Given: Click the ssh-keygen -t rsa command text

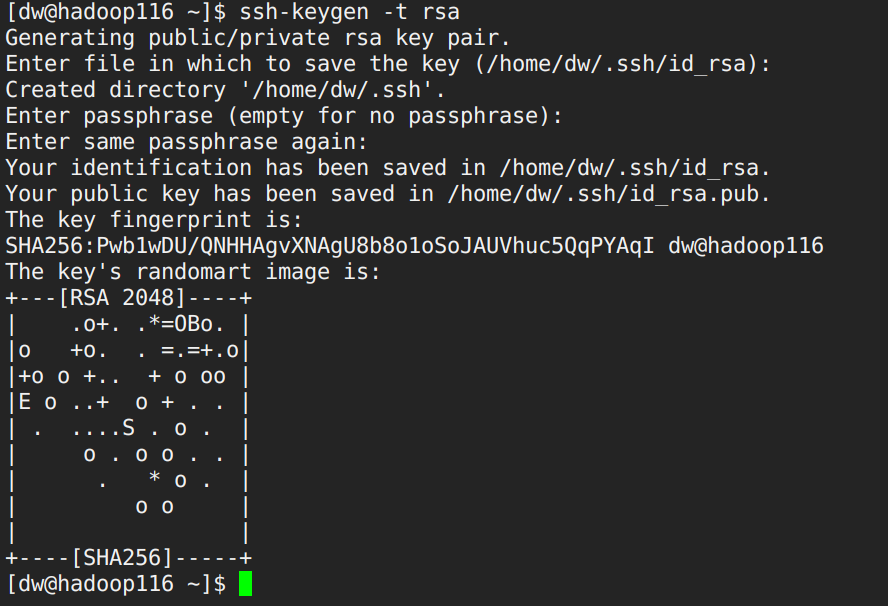Looking at the screenshot, I should pyautogui.click(x=349, y=12).
